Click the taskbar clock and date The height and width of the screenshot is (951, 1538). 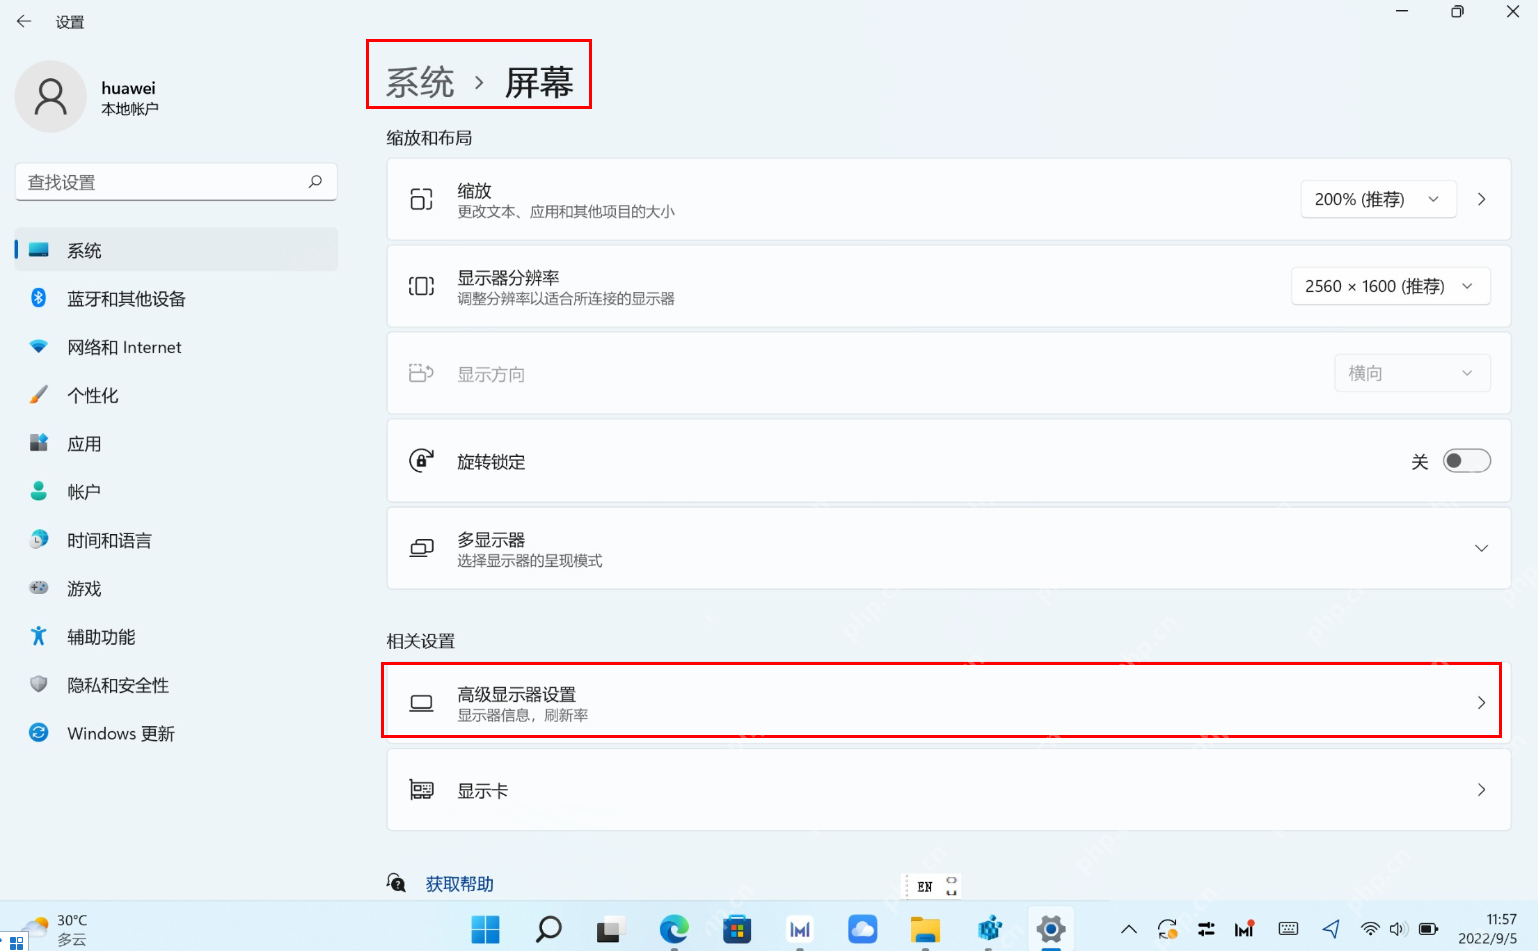pos(1488,929)
